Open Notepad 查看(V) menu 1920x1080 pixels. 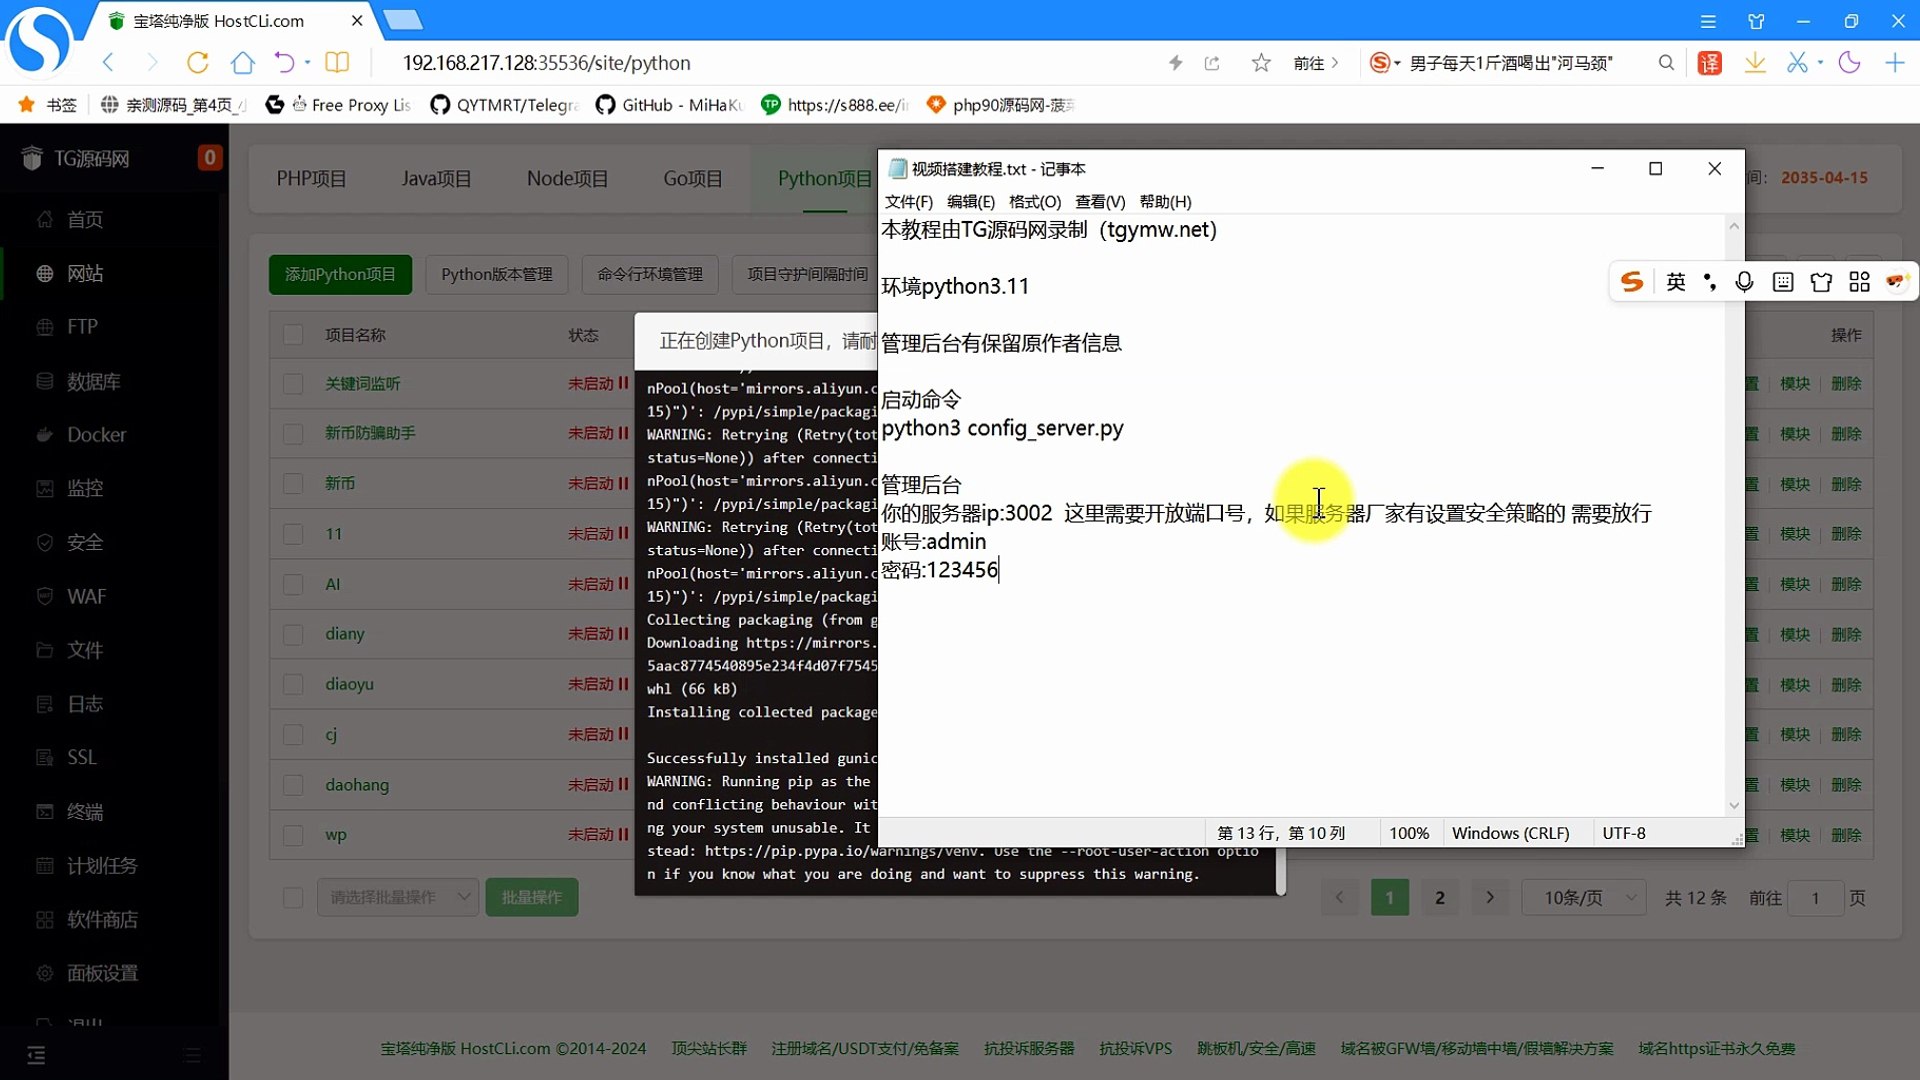pos(1099,202)
